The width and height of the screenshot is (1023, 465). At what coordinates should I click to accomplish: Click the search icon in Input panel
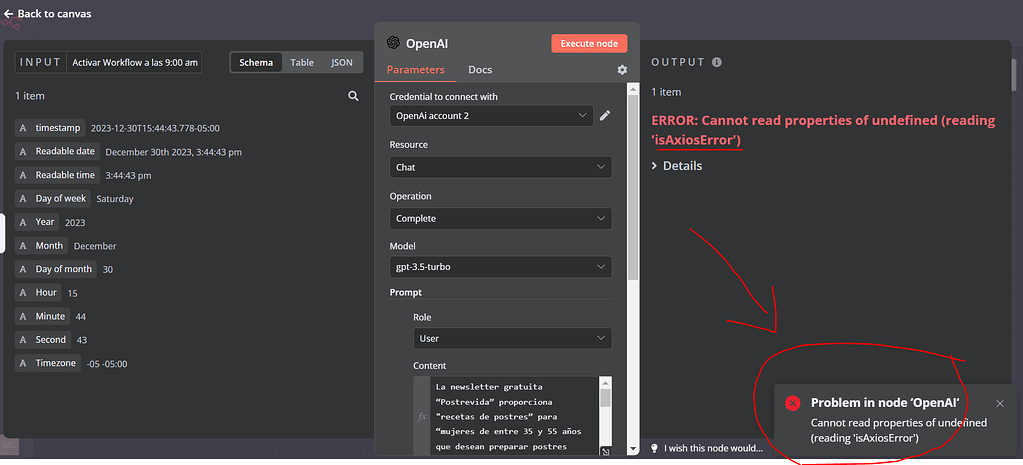pyautogui.click(x=353, y=96)
